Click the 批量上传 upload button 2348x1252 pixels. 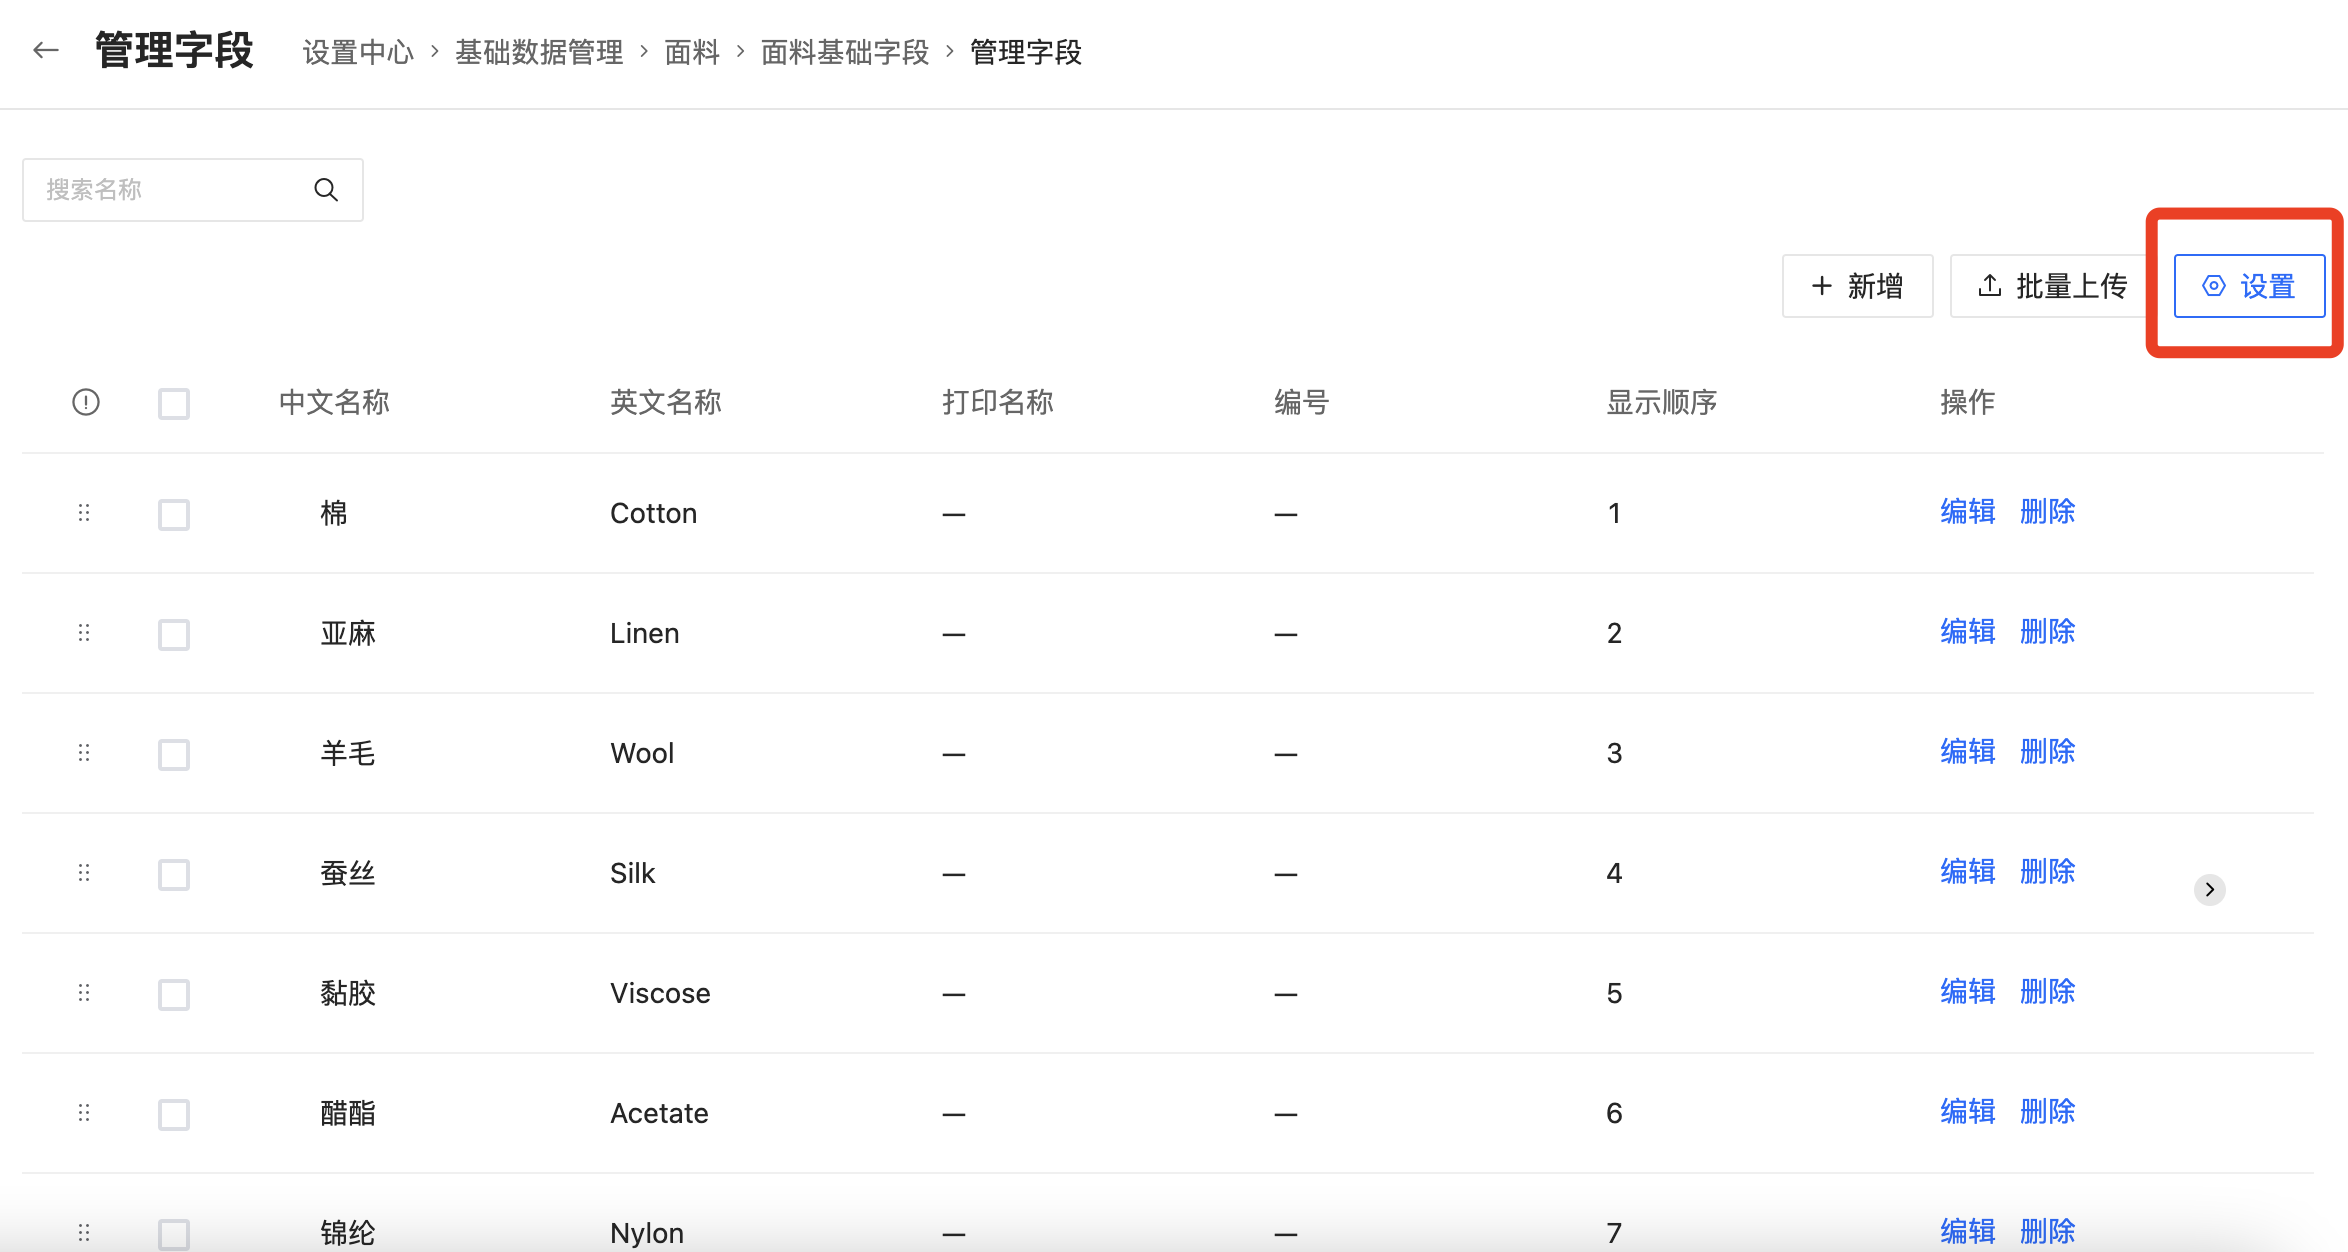(2052, 286)
